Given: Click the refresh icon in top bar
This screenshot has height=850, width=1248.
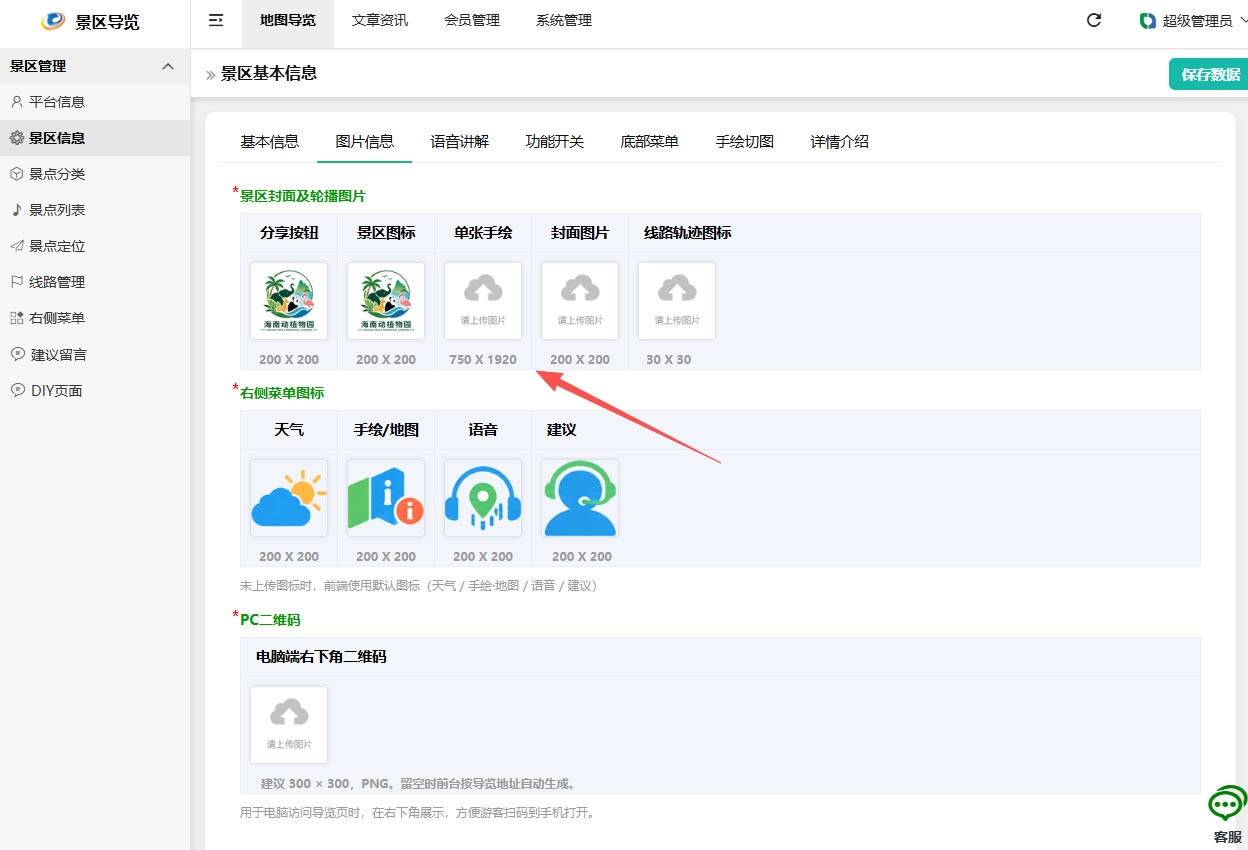Looking at the screenshot, I should click(1094, 20).
